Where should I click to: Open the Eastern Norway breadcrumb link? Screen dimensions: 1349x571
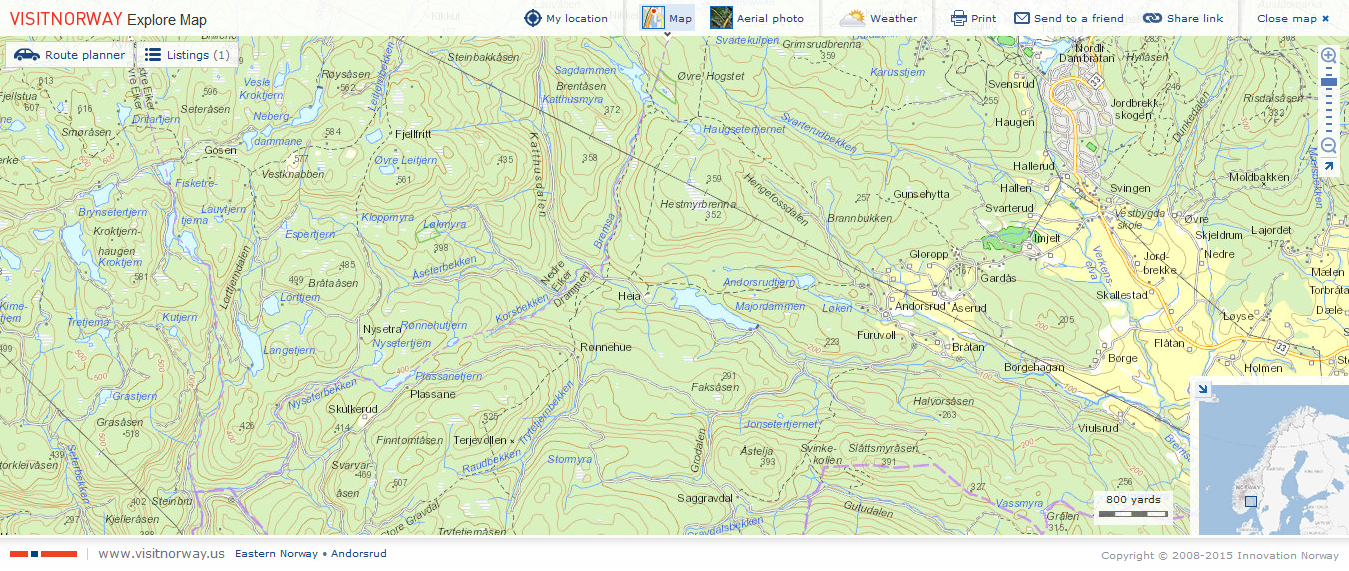(276, 554)
